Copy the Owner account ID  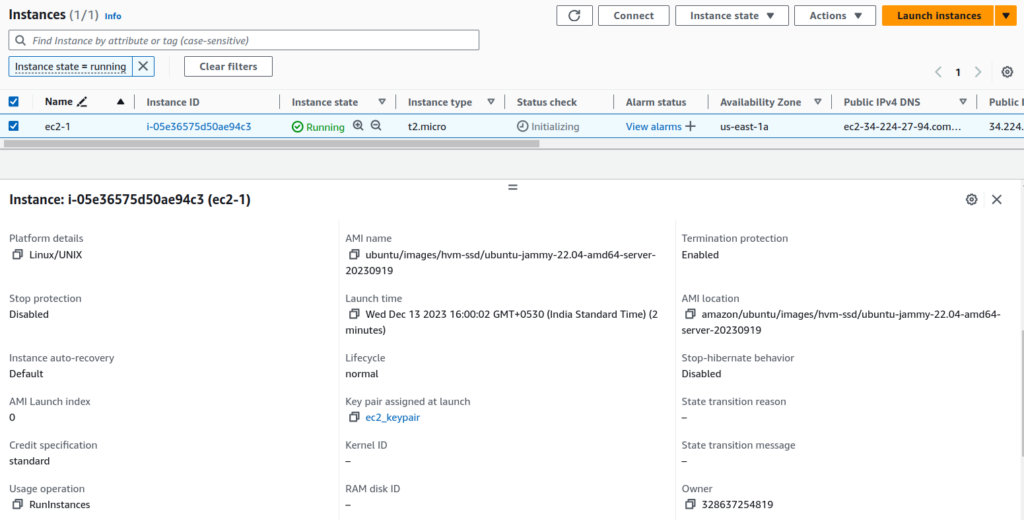coord(690,505)
